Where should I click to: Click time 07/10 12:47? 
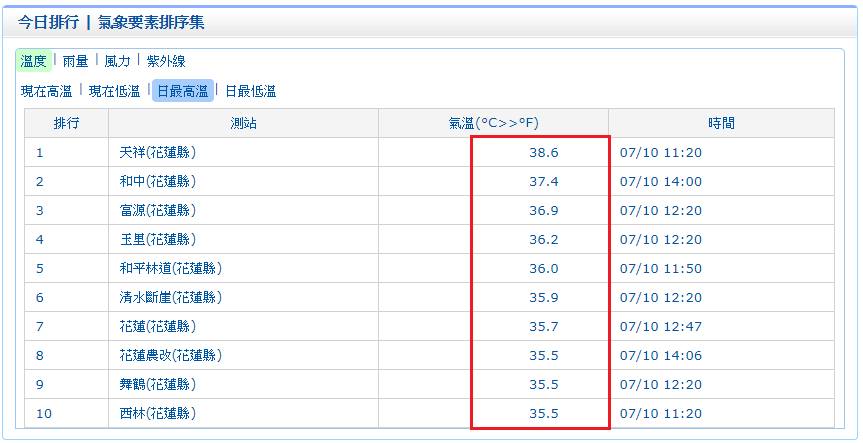(x=661, y=327)
